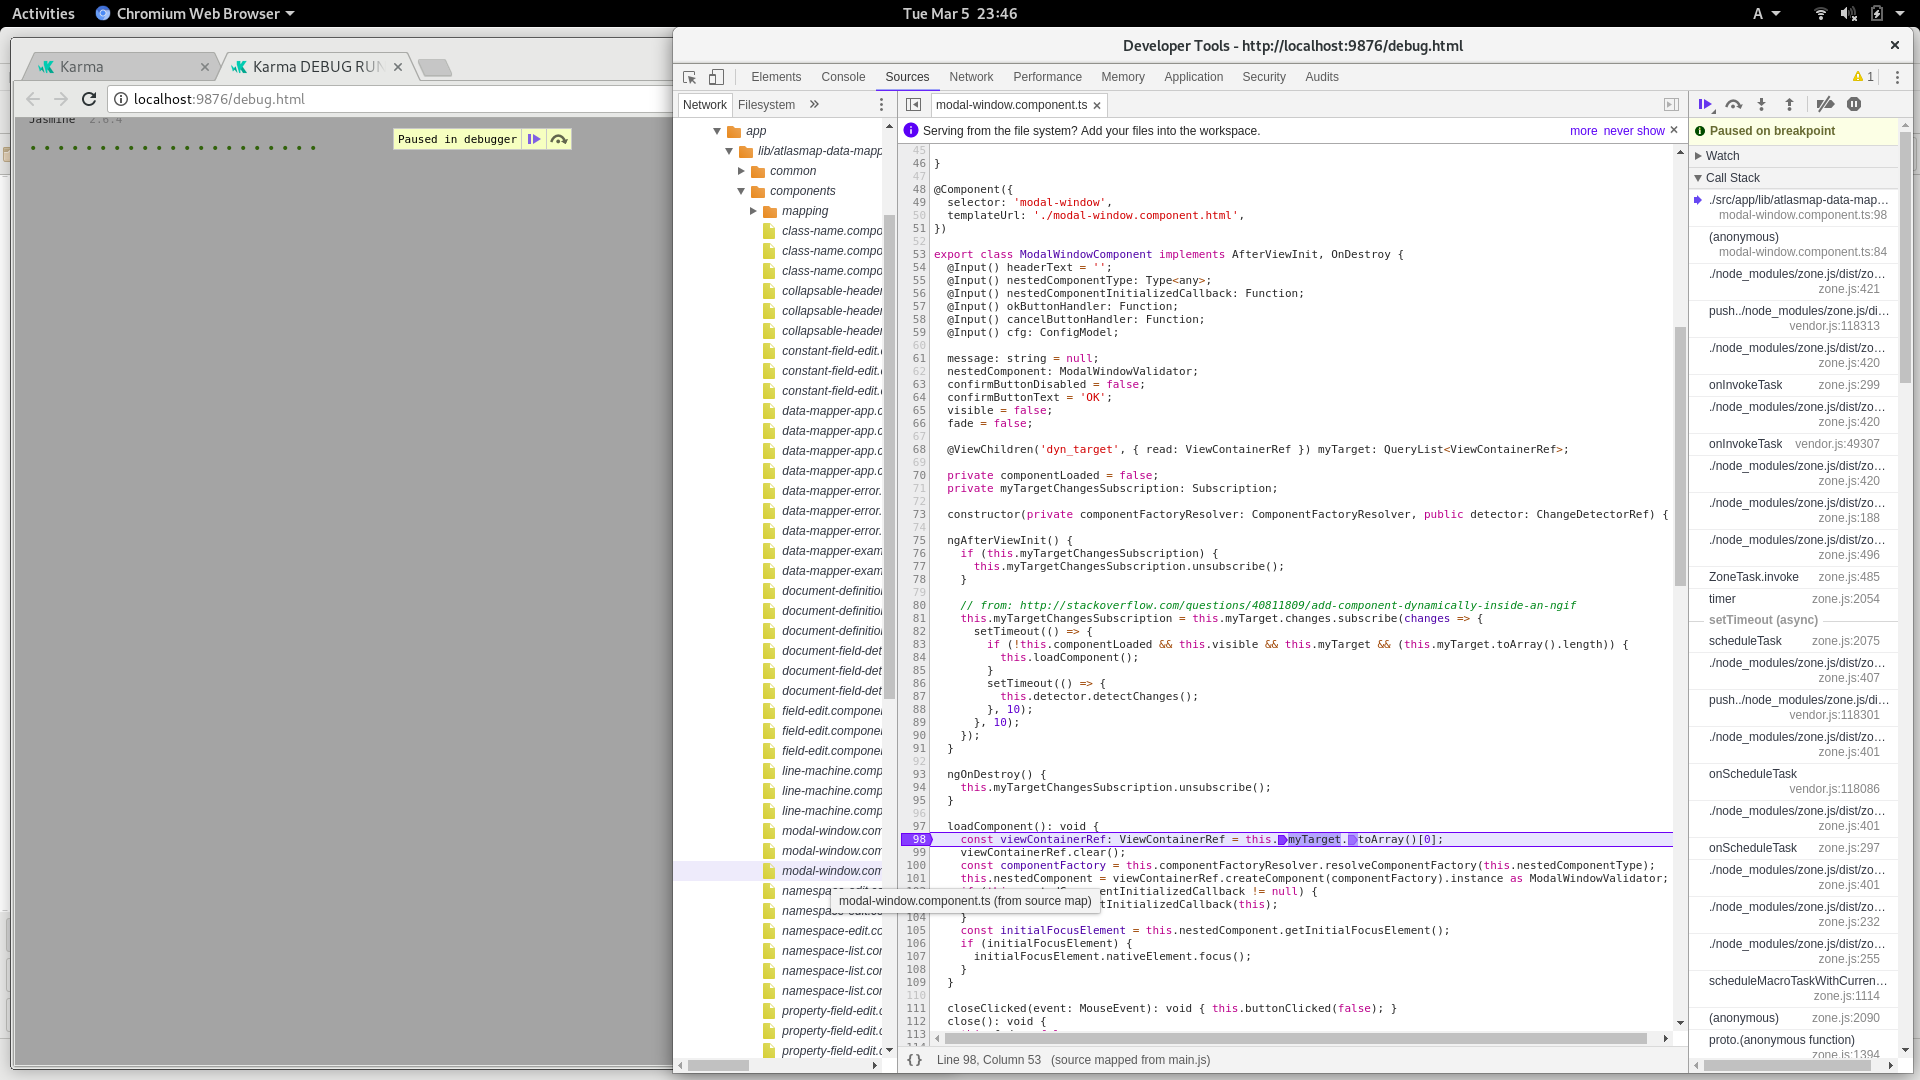1920x1080 pixels.
Task: Toggle the device toolbar icon
Action: (716, 77)
